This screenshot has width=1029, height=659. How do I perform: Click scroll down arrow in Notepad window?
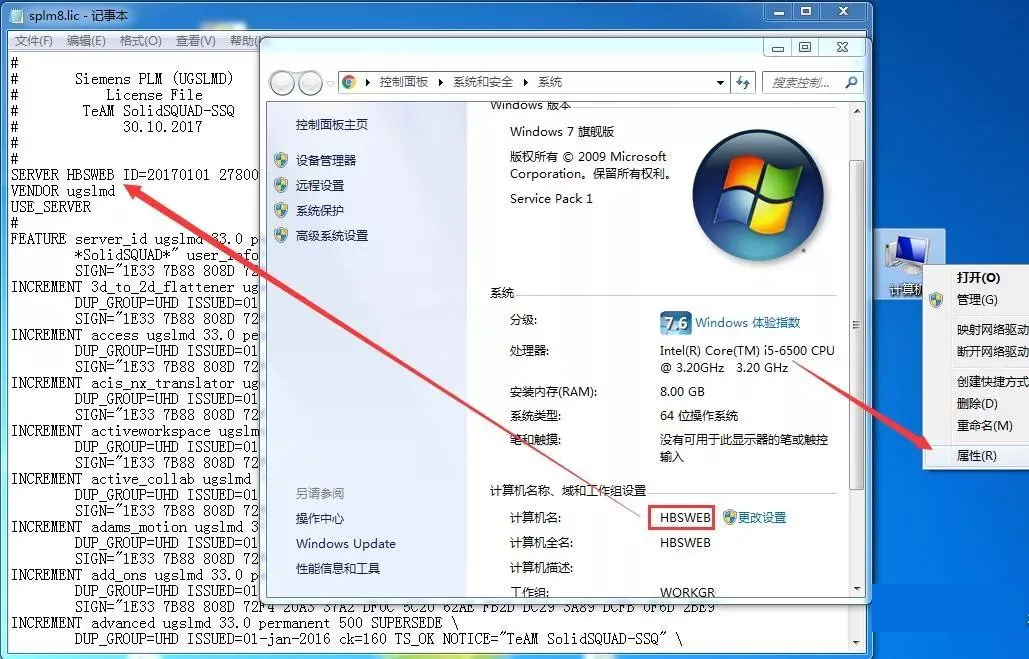pyautogui.click(x=856, y=643)
